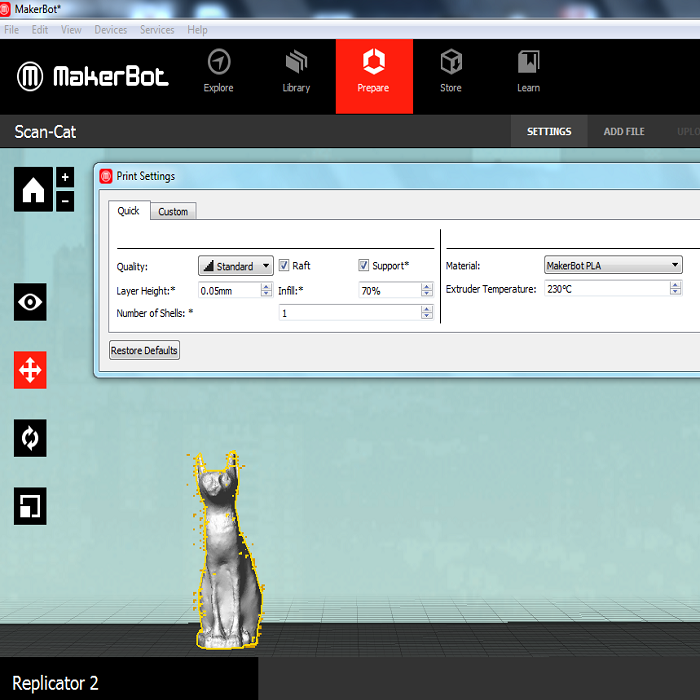Select the Rotate tool icon
Image resolution: width=700 pixels, height=700 pixels.
30,438
